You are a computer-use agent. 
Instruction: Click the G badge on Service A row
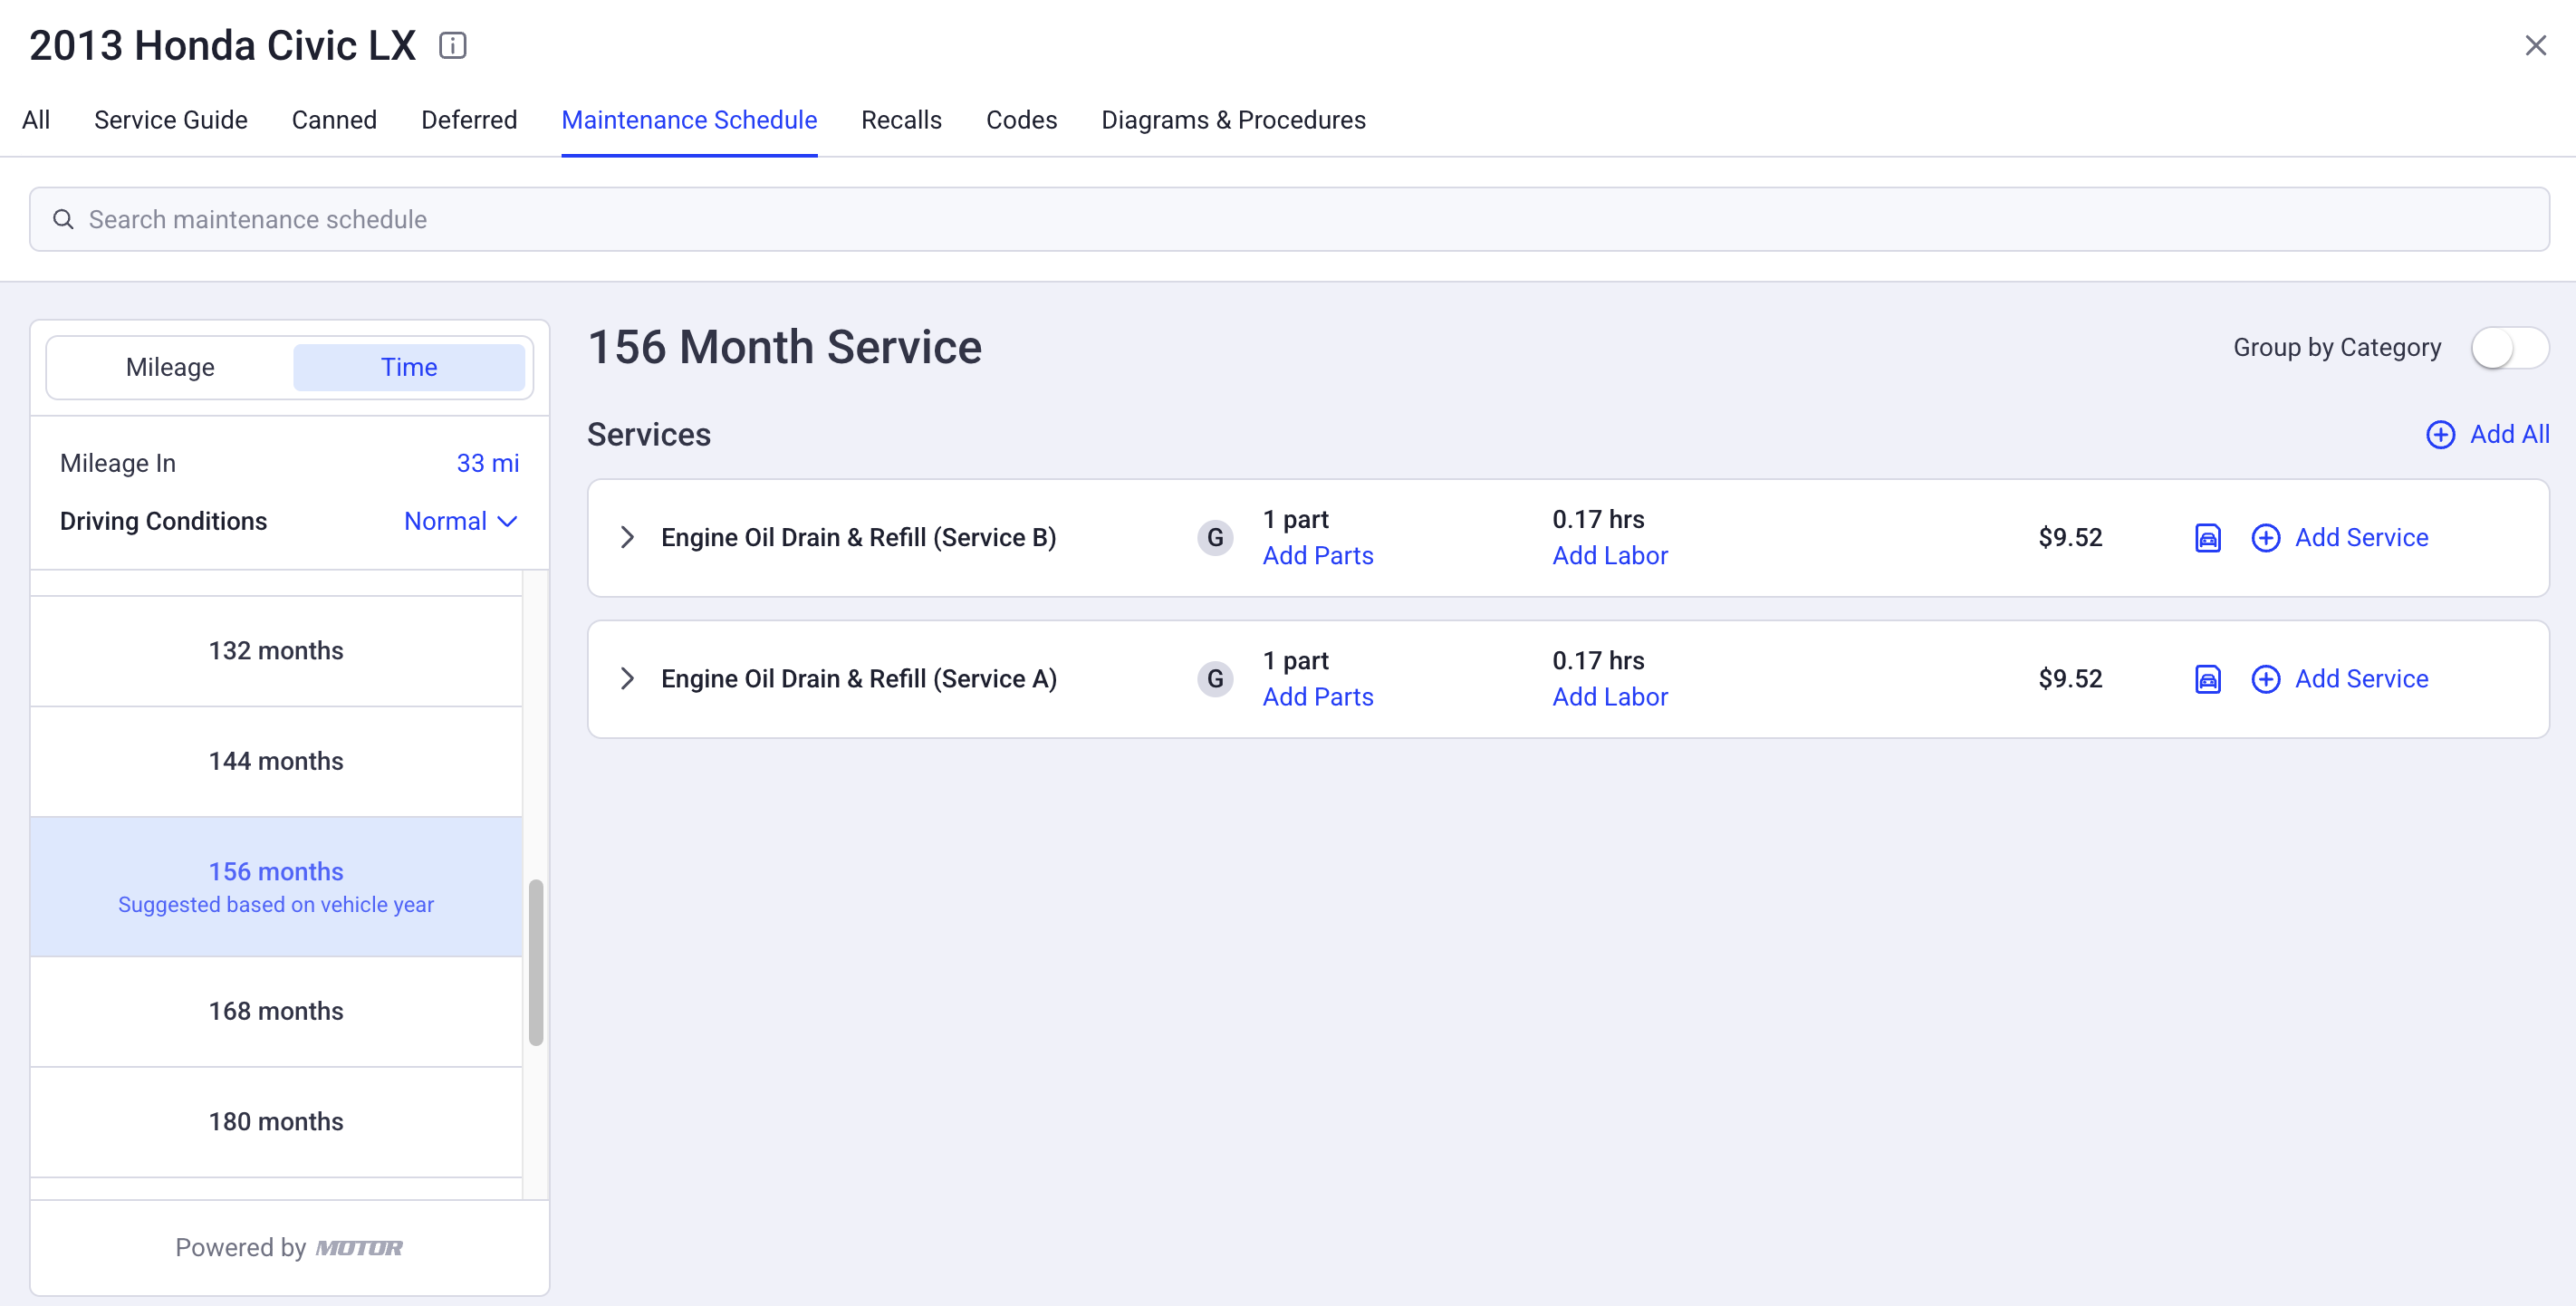1215,679
